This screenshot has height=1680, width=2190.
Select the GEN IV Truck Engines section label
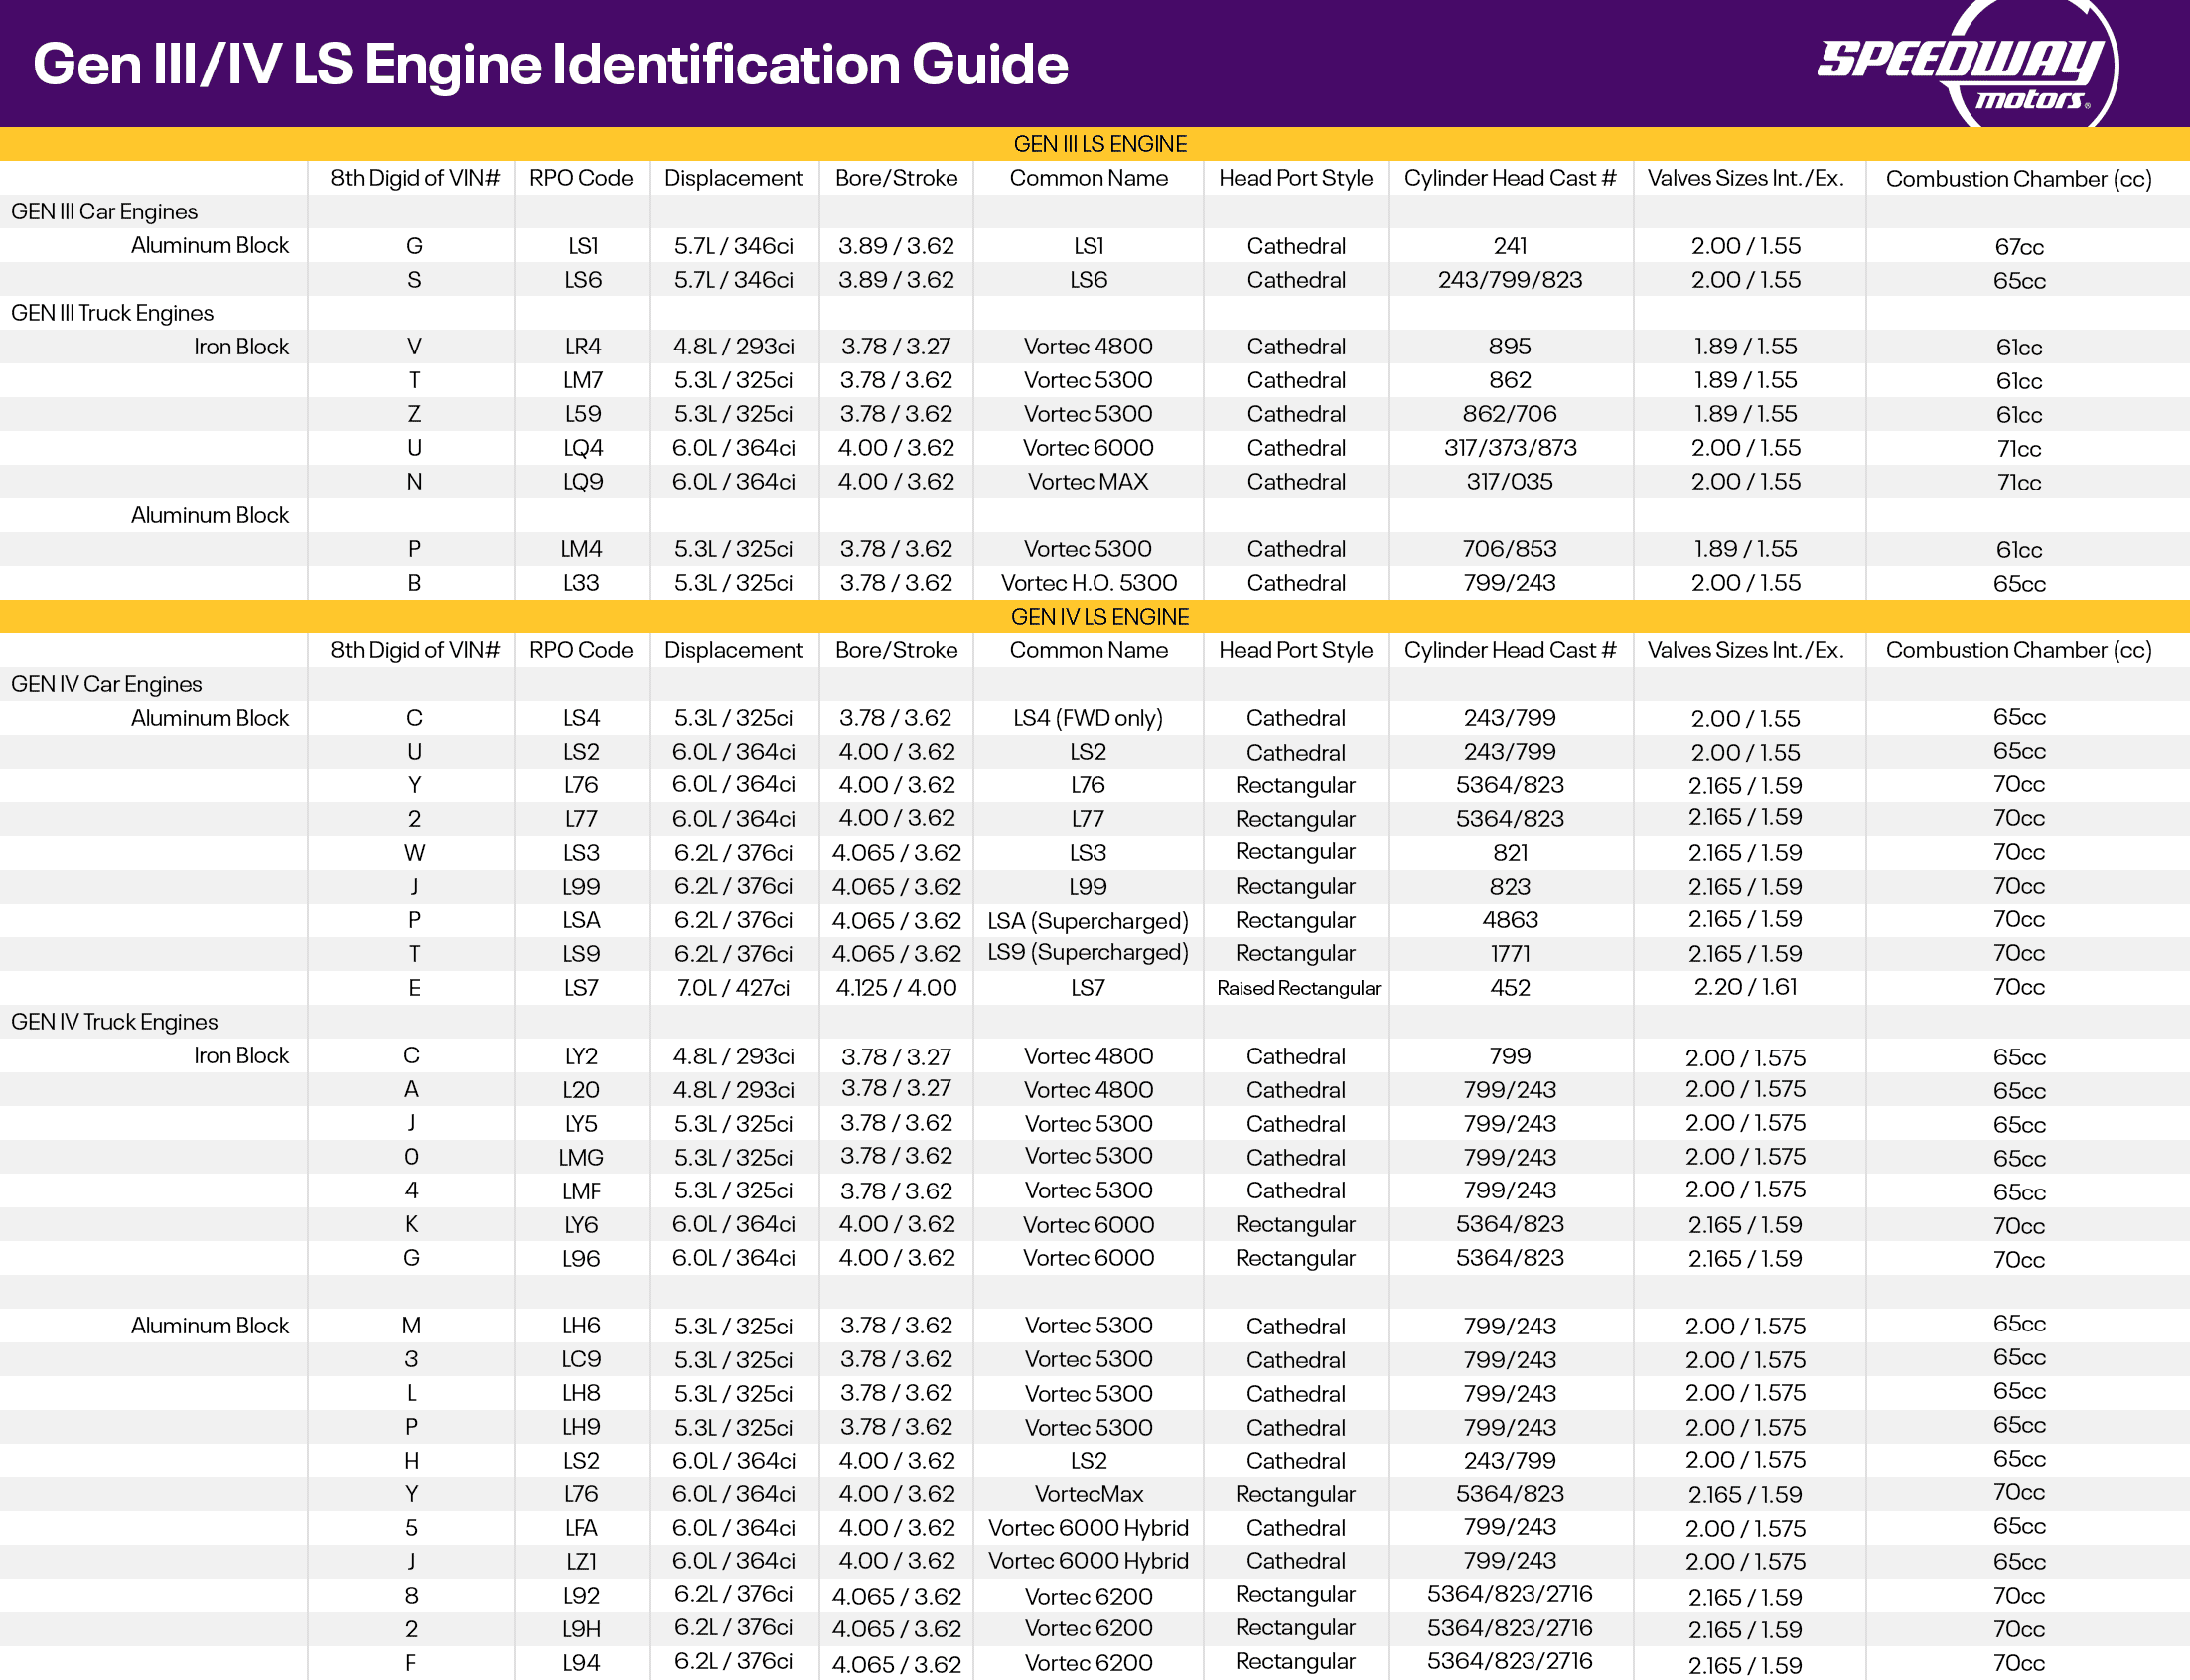pos(115,1021)
